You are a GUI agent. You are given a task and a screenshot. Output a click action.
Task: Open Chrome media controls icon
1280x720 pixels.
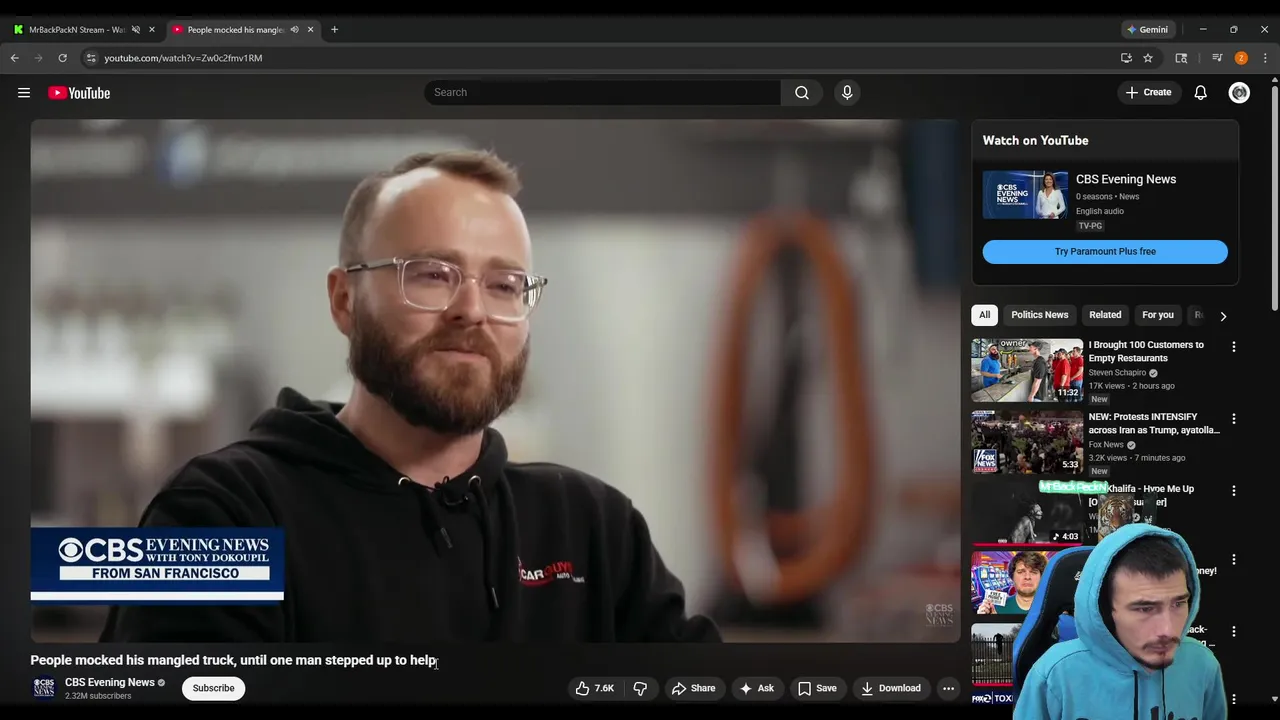[x=1217, y=58]
